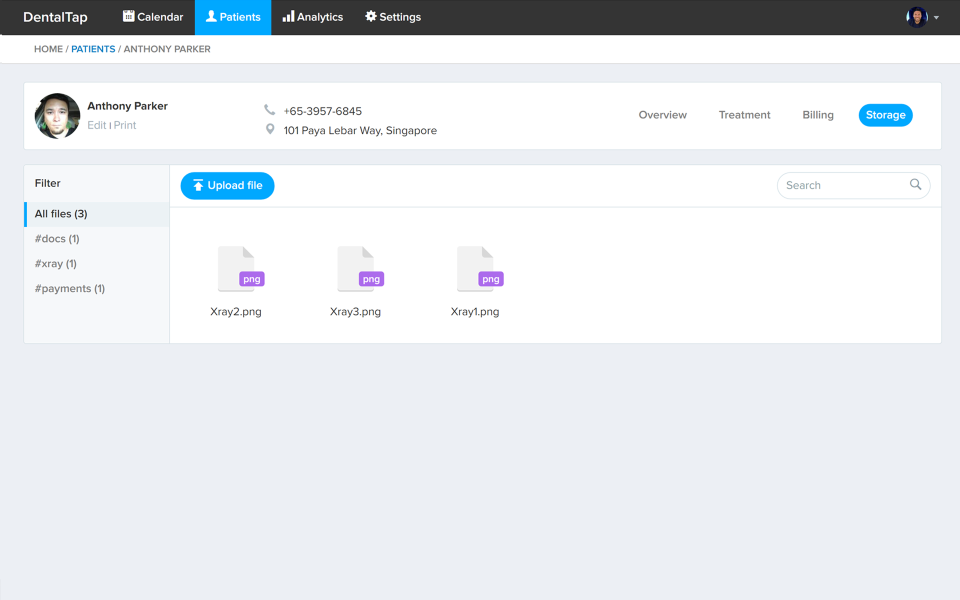The height and width of the screenshot is (600, 960).
Task: Switch to the Treatment tab
Action: (744, 115)
